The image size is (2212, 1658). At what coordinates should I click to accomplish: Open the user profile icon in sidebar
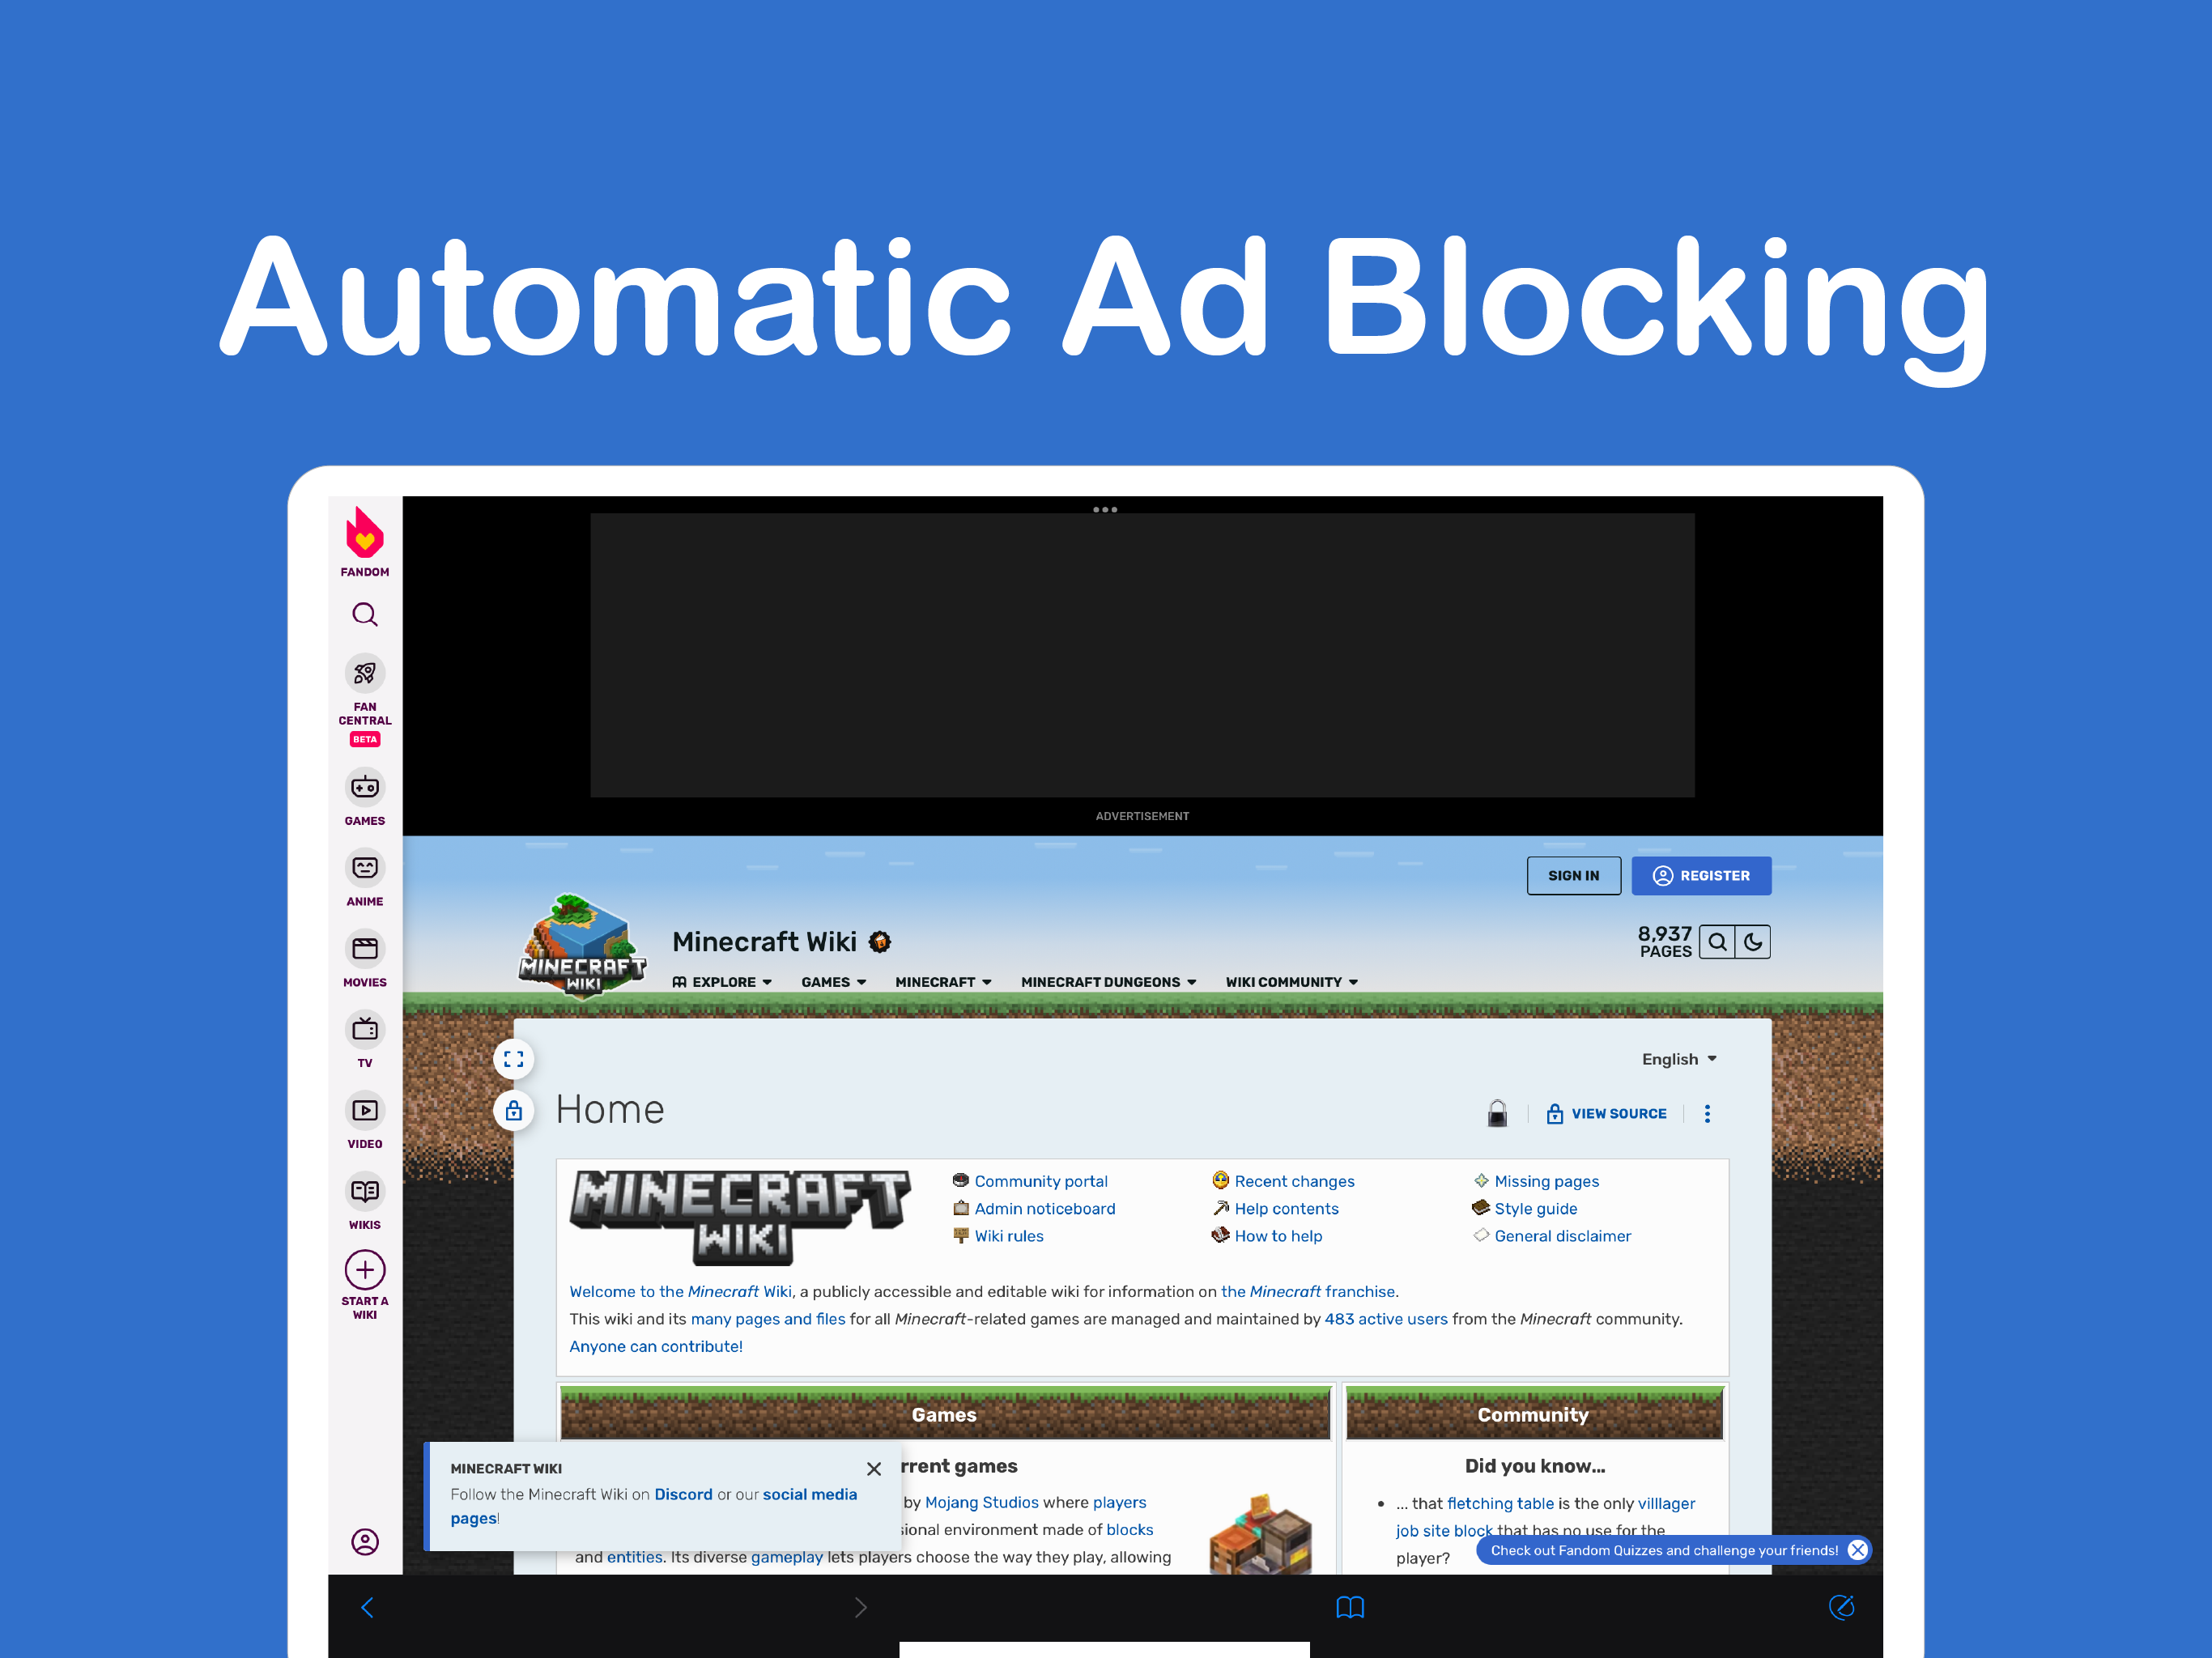365,1542
